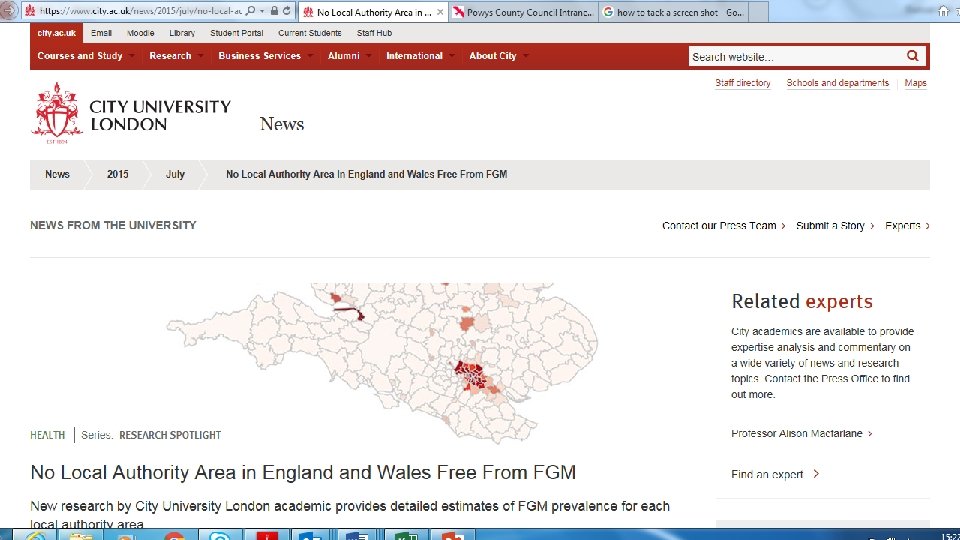Expand the About City menu
The width and height of the screenshot is (960, 540).
click(498, 56)
